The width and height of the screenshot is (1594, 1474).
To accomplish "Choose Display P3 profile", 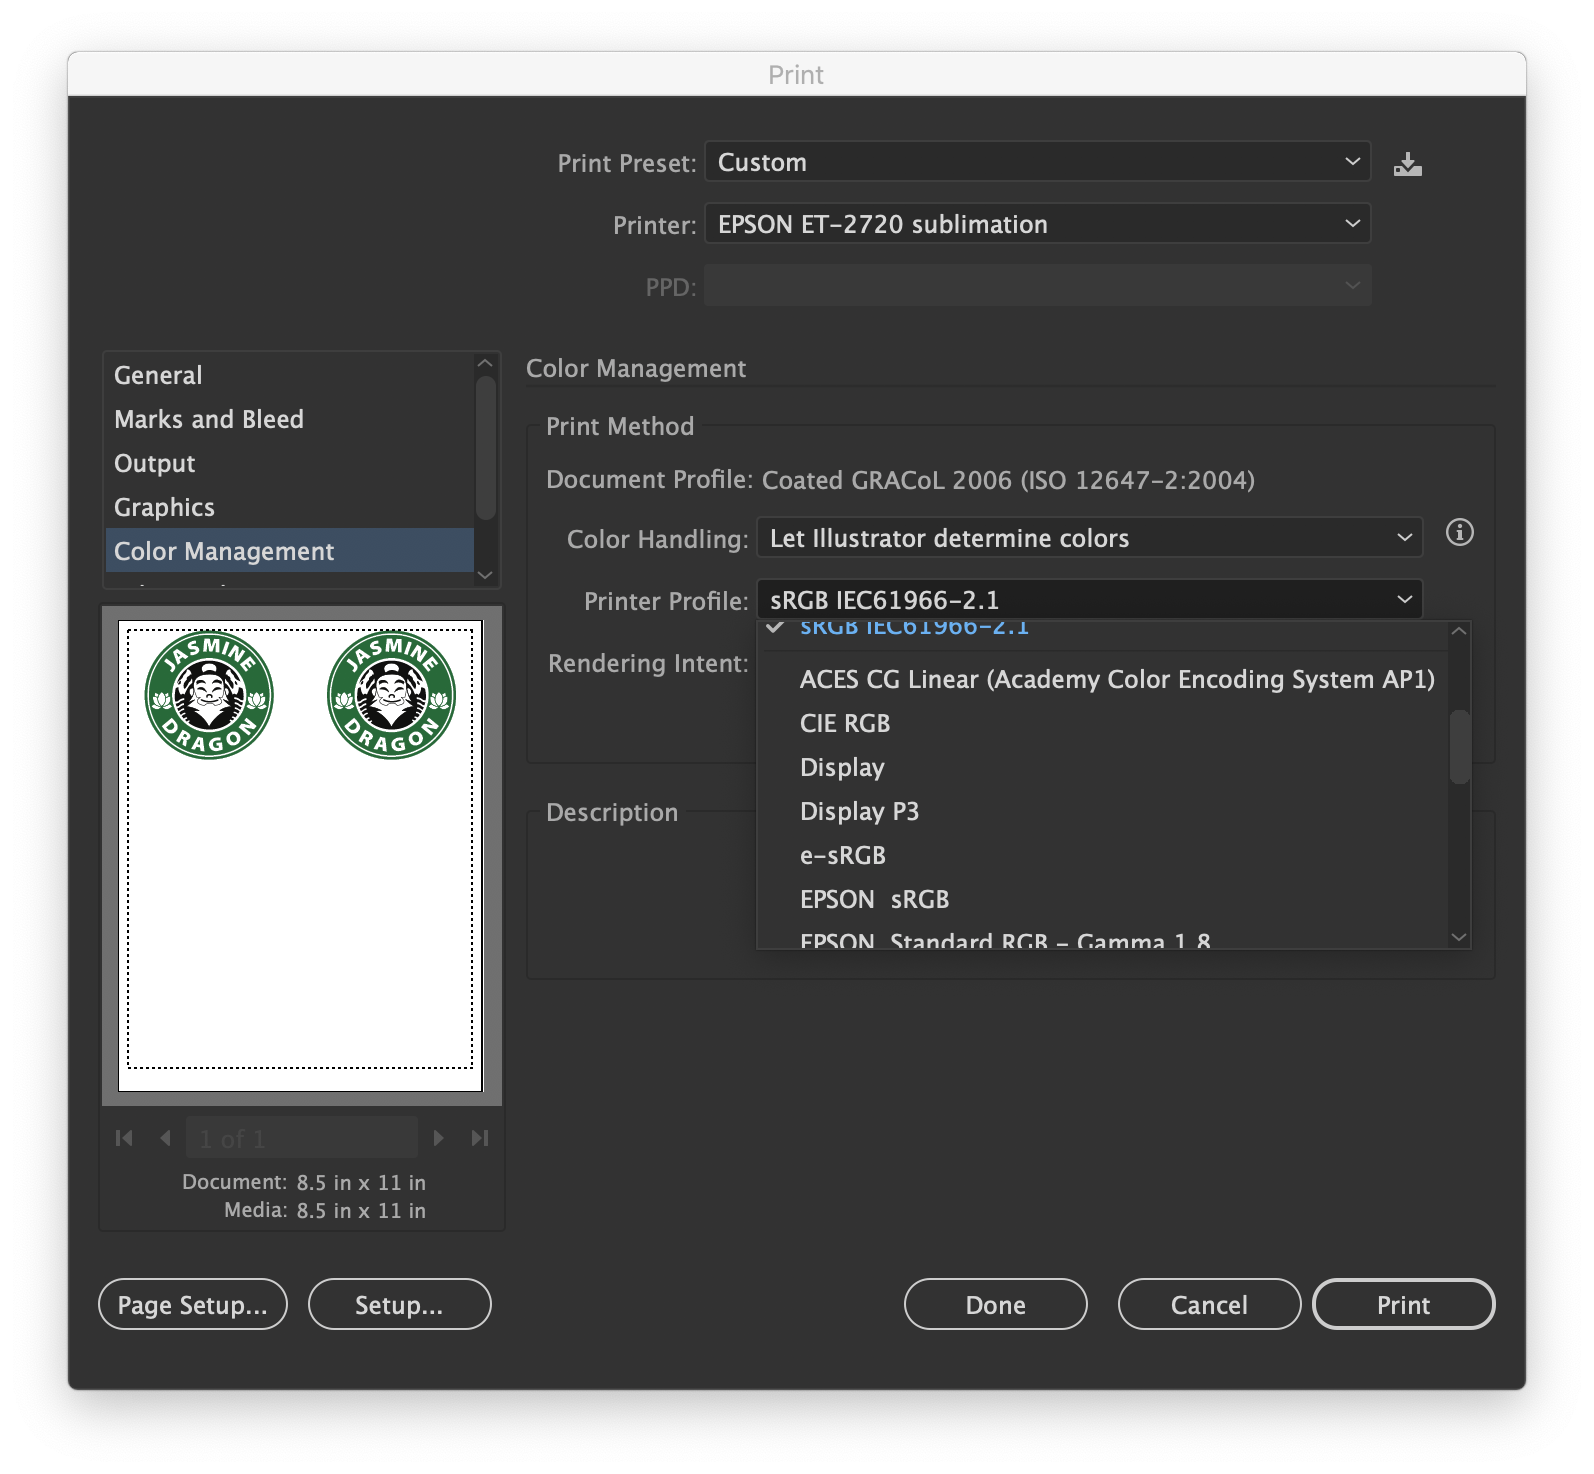I will click(x=1103, y=811).
